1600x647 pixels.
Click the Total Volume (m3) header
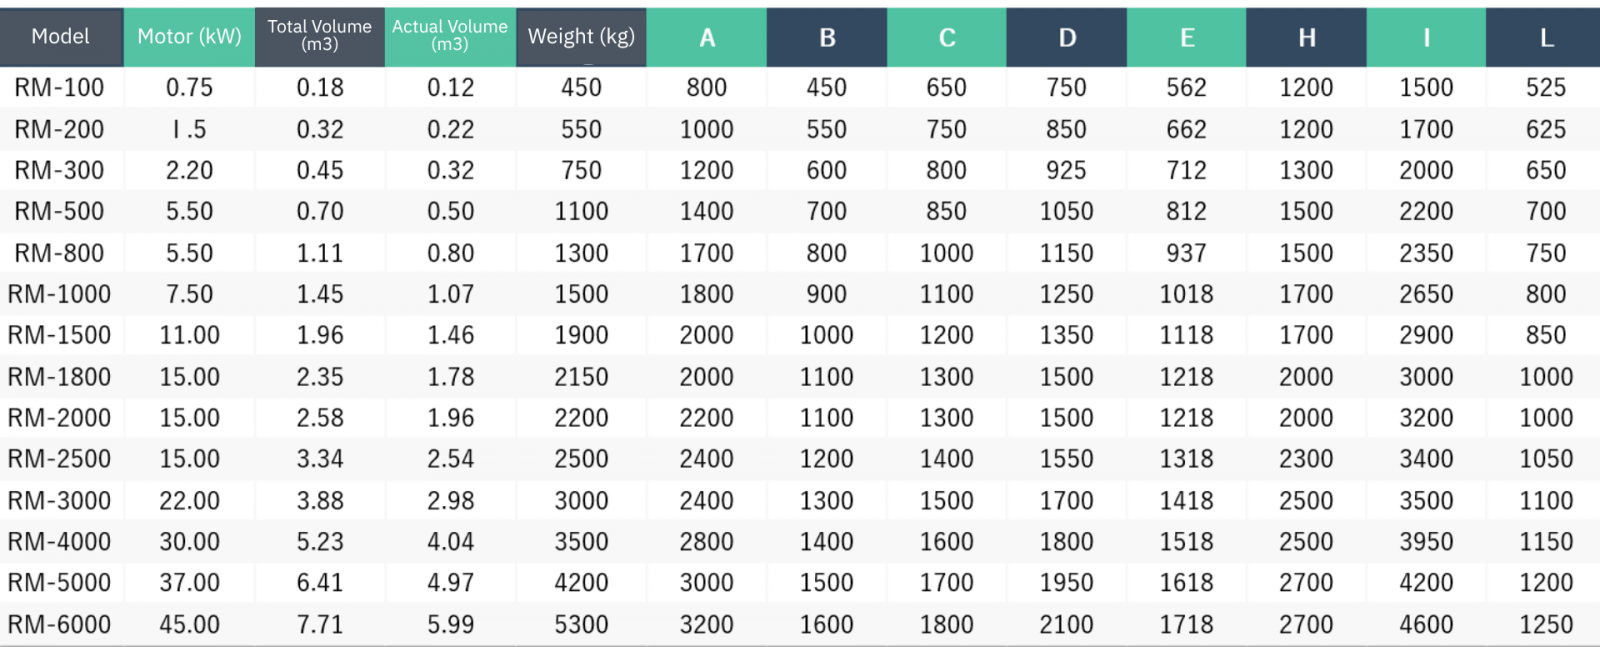click(320, 36)
